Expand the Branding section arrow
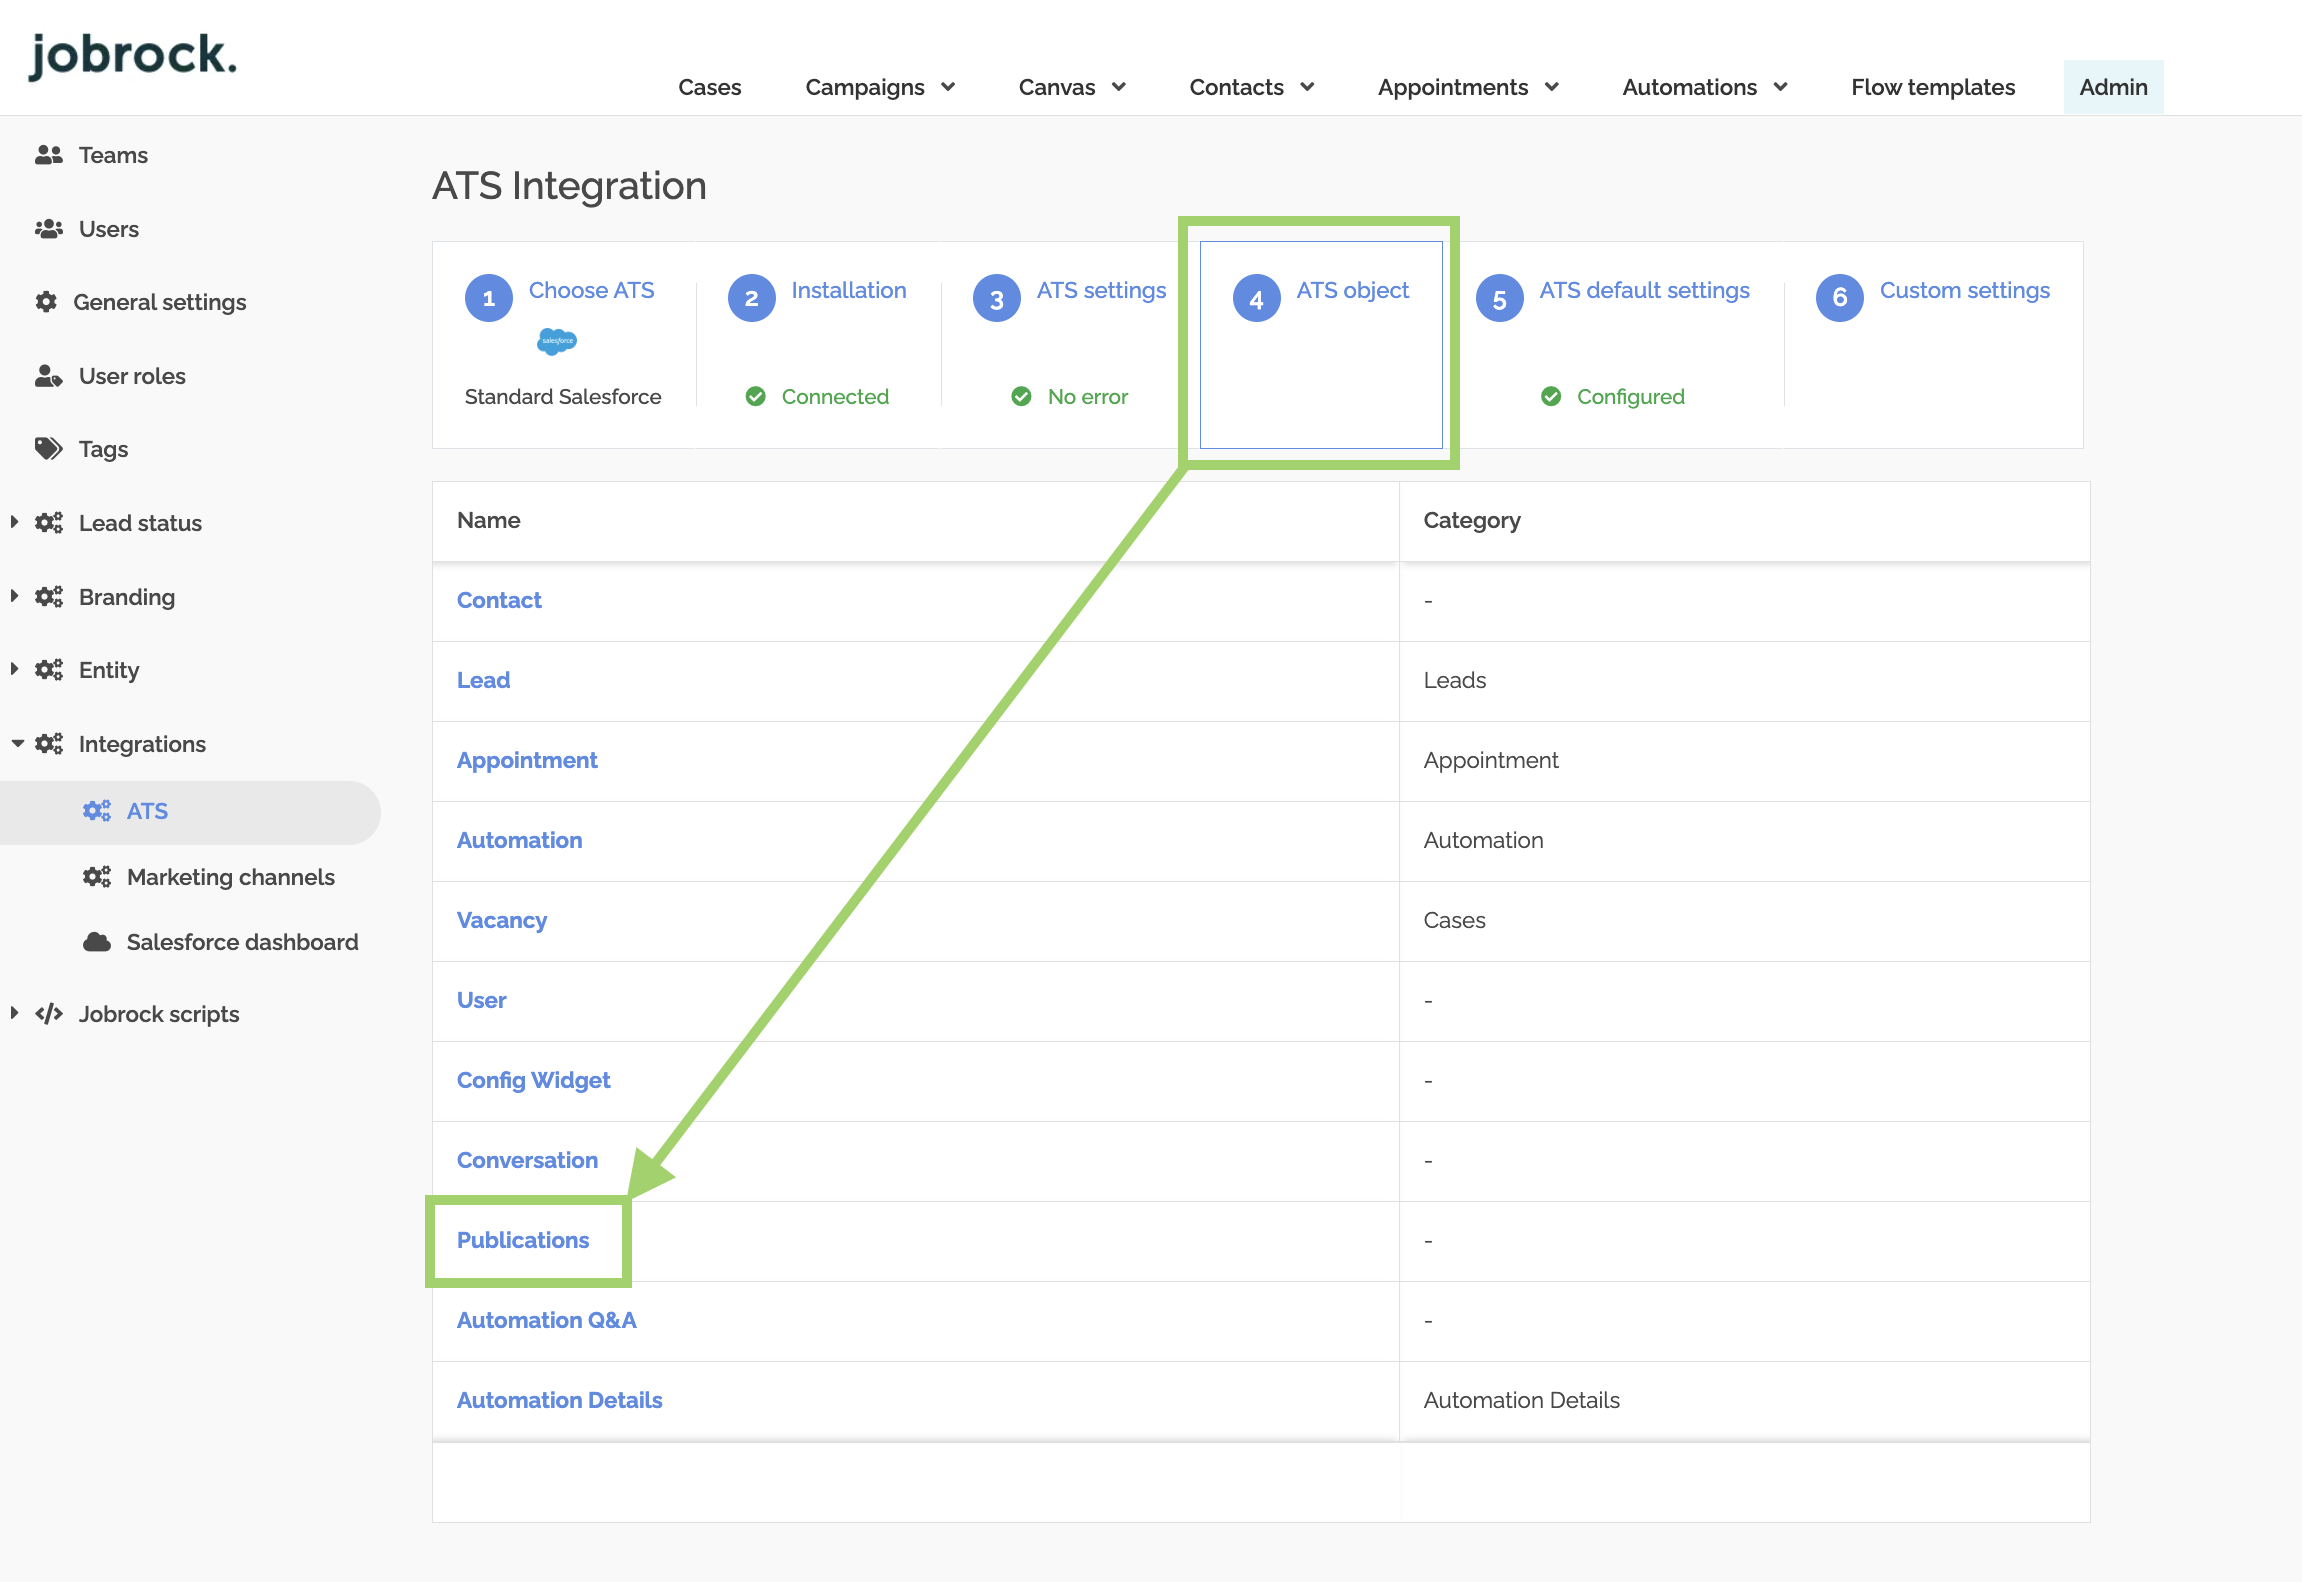This screenshot has height=1582, width=2302. click(x=14, y=596)
